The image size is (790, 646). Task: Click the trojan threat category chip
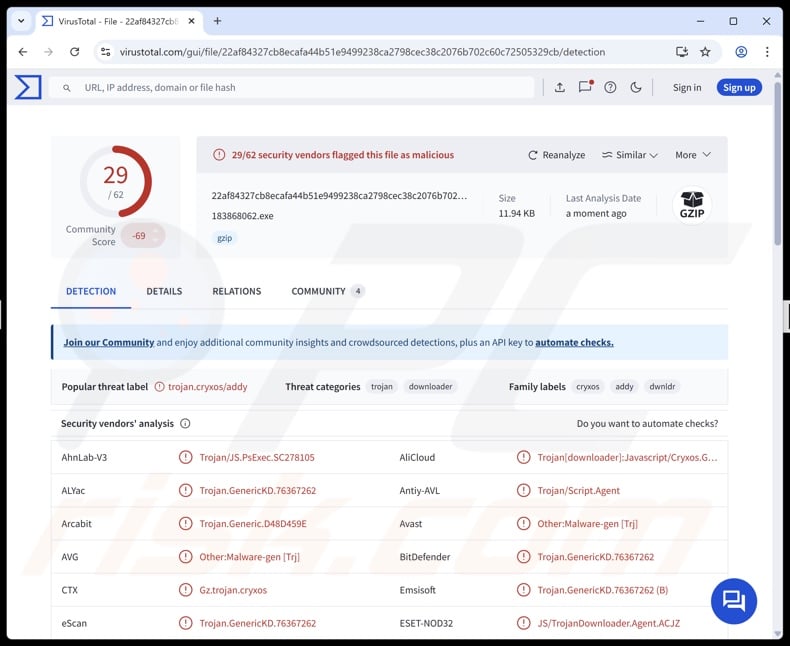point(381,386)
